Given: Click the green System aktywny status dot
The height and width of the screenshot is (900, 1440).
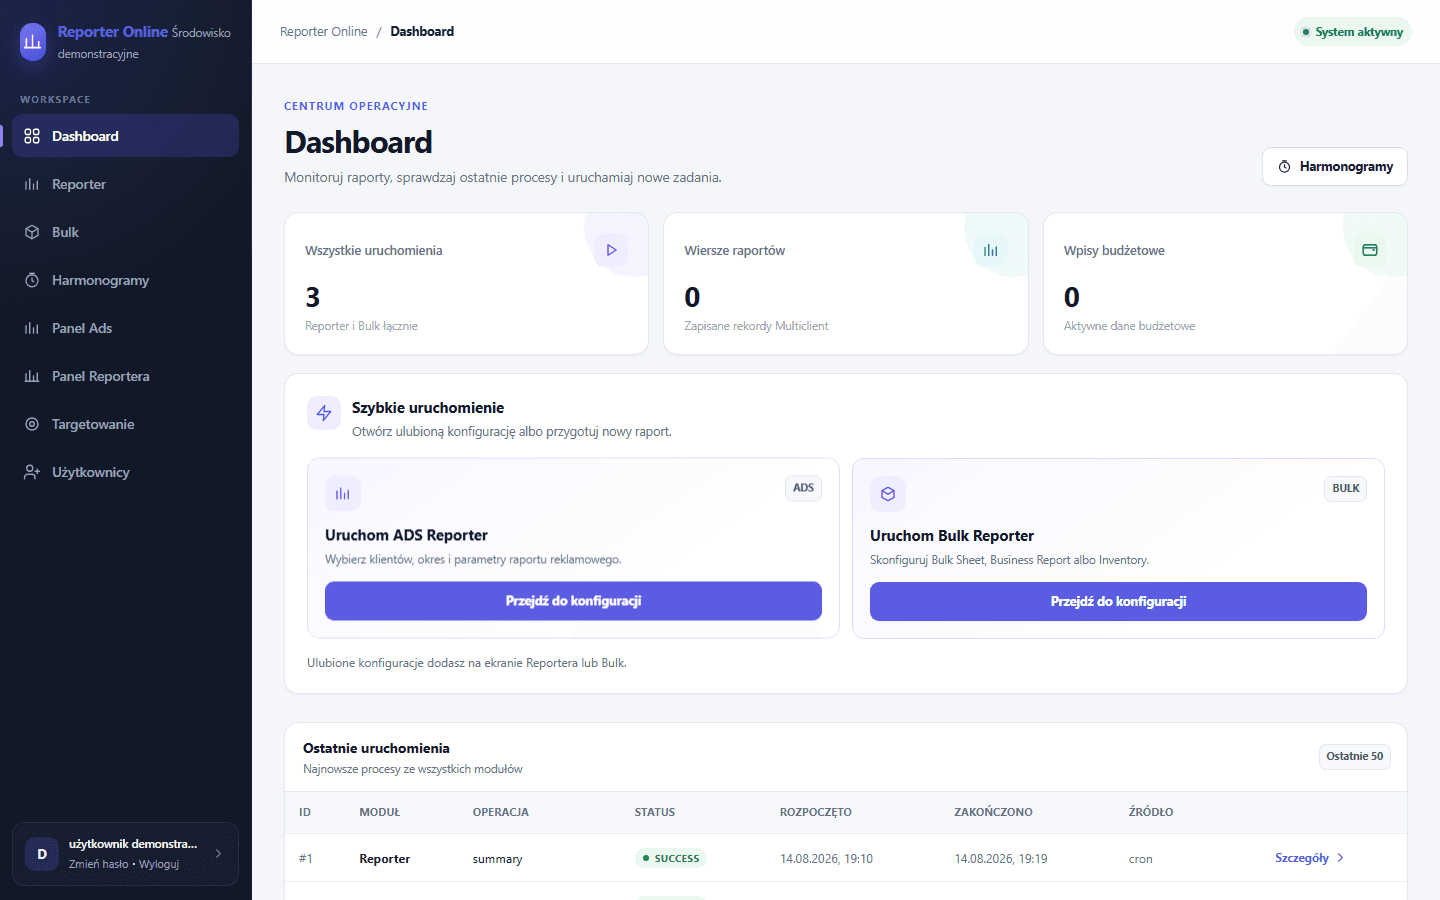Looking at the screenshot, I should tap(1306, 32).
